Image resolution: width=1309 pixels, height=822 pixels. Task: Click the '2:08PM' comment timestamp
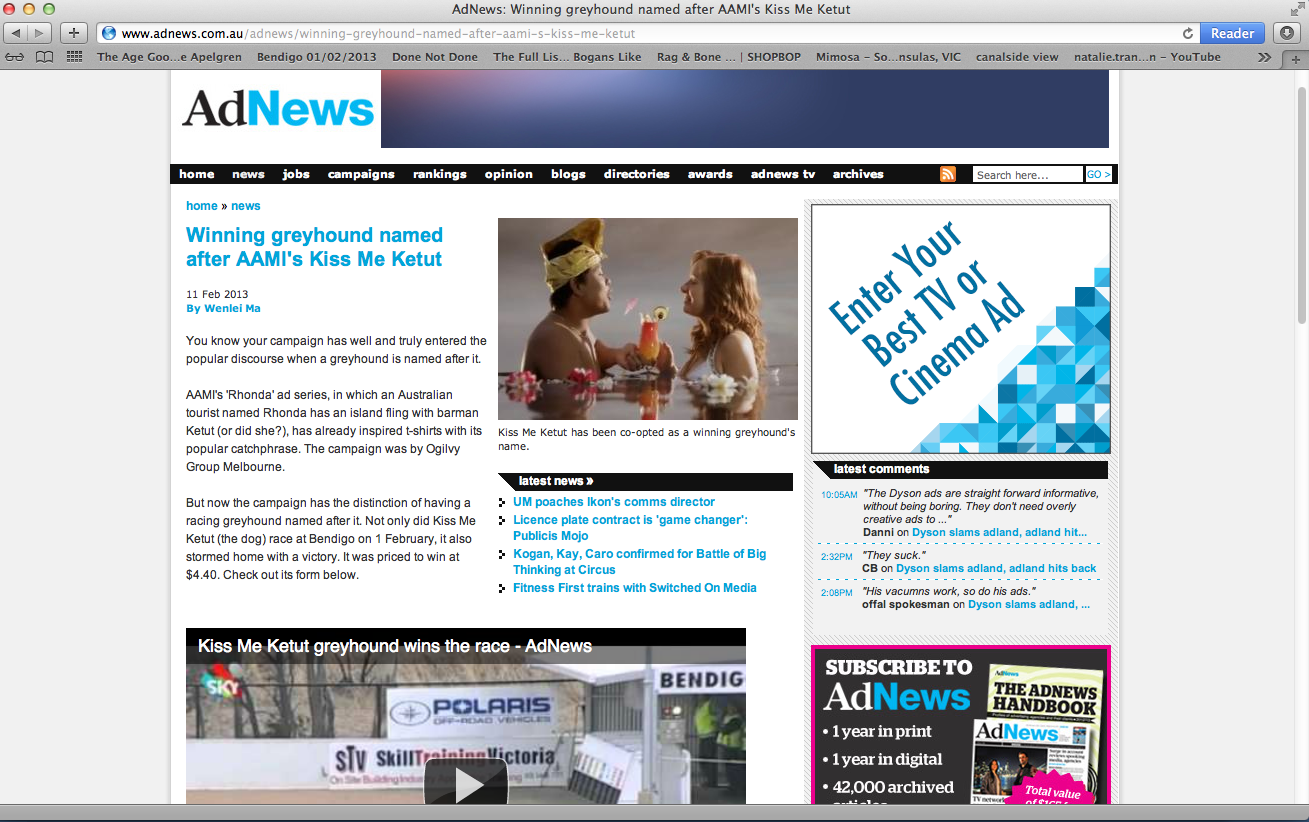point(837,592)
